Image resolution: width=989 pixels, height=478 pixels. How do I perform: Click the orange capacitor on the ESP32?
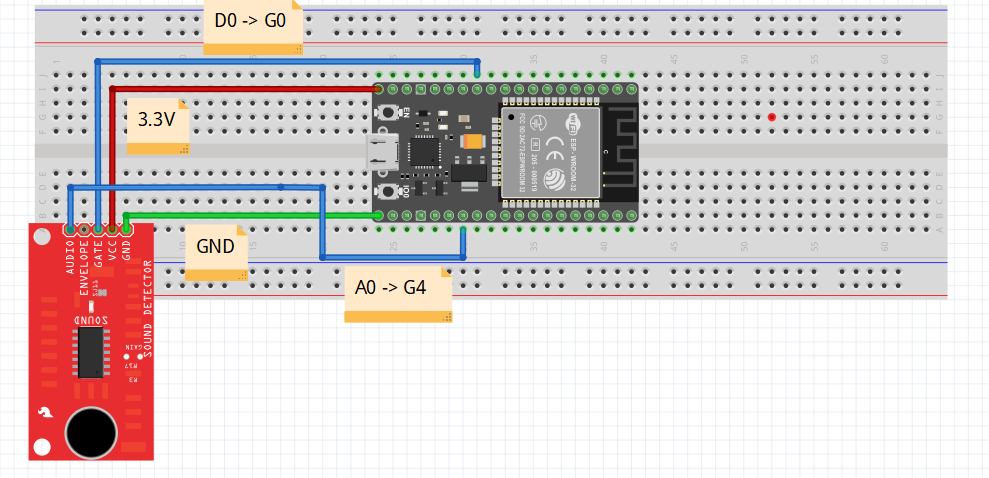[x=472, y=142]
